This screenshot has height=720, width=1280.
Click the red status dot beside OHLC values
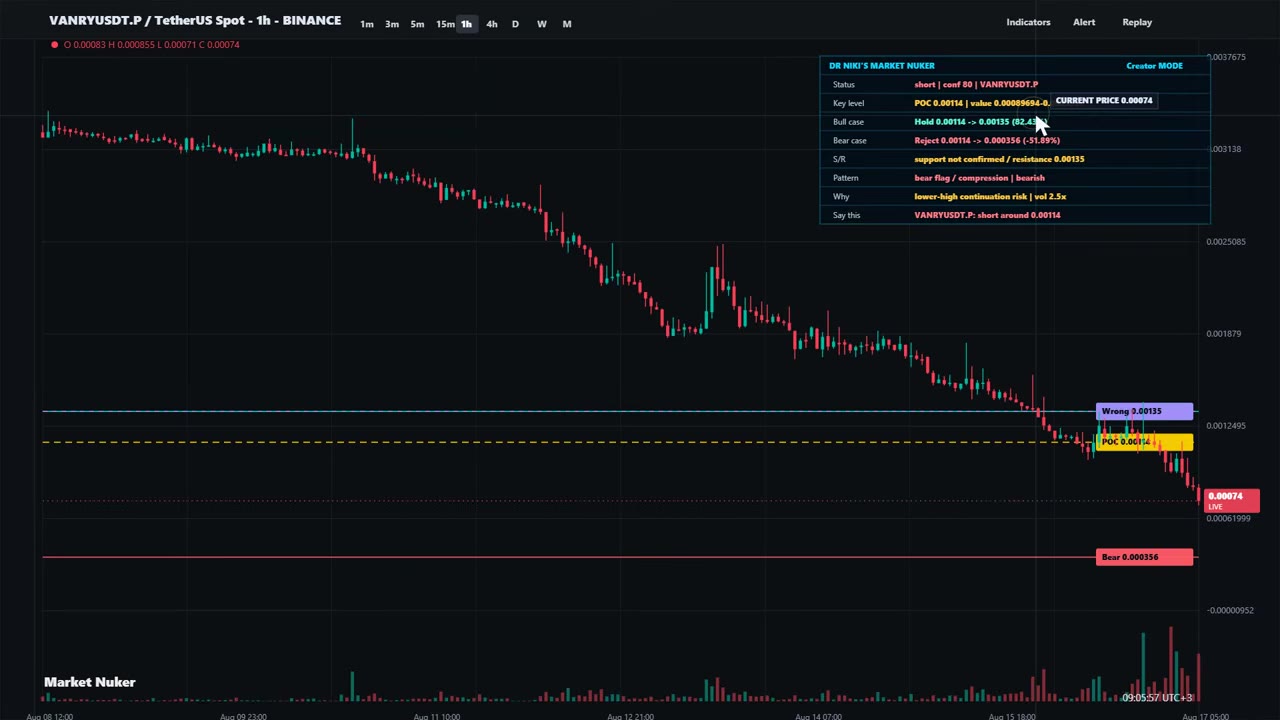tap(54, 44)
